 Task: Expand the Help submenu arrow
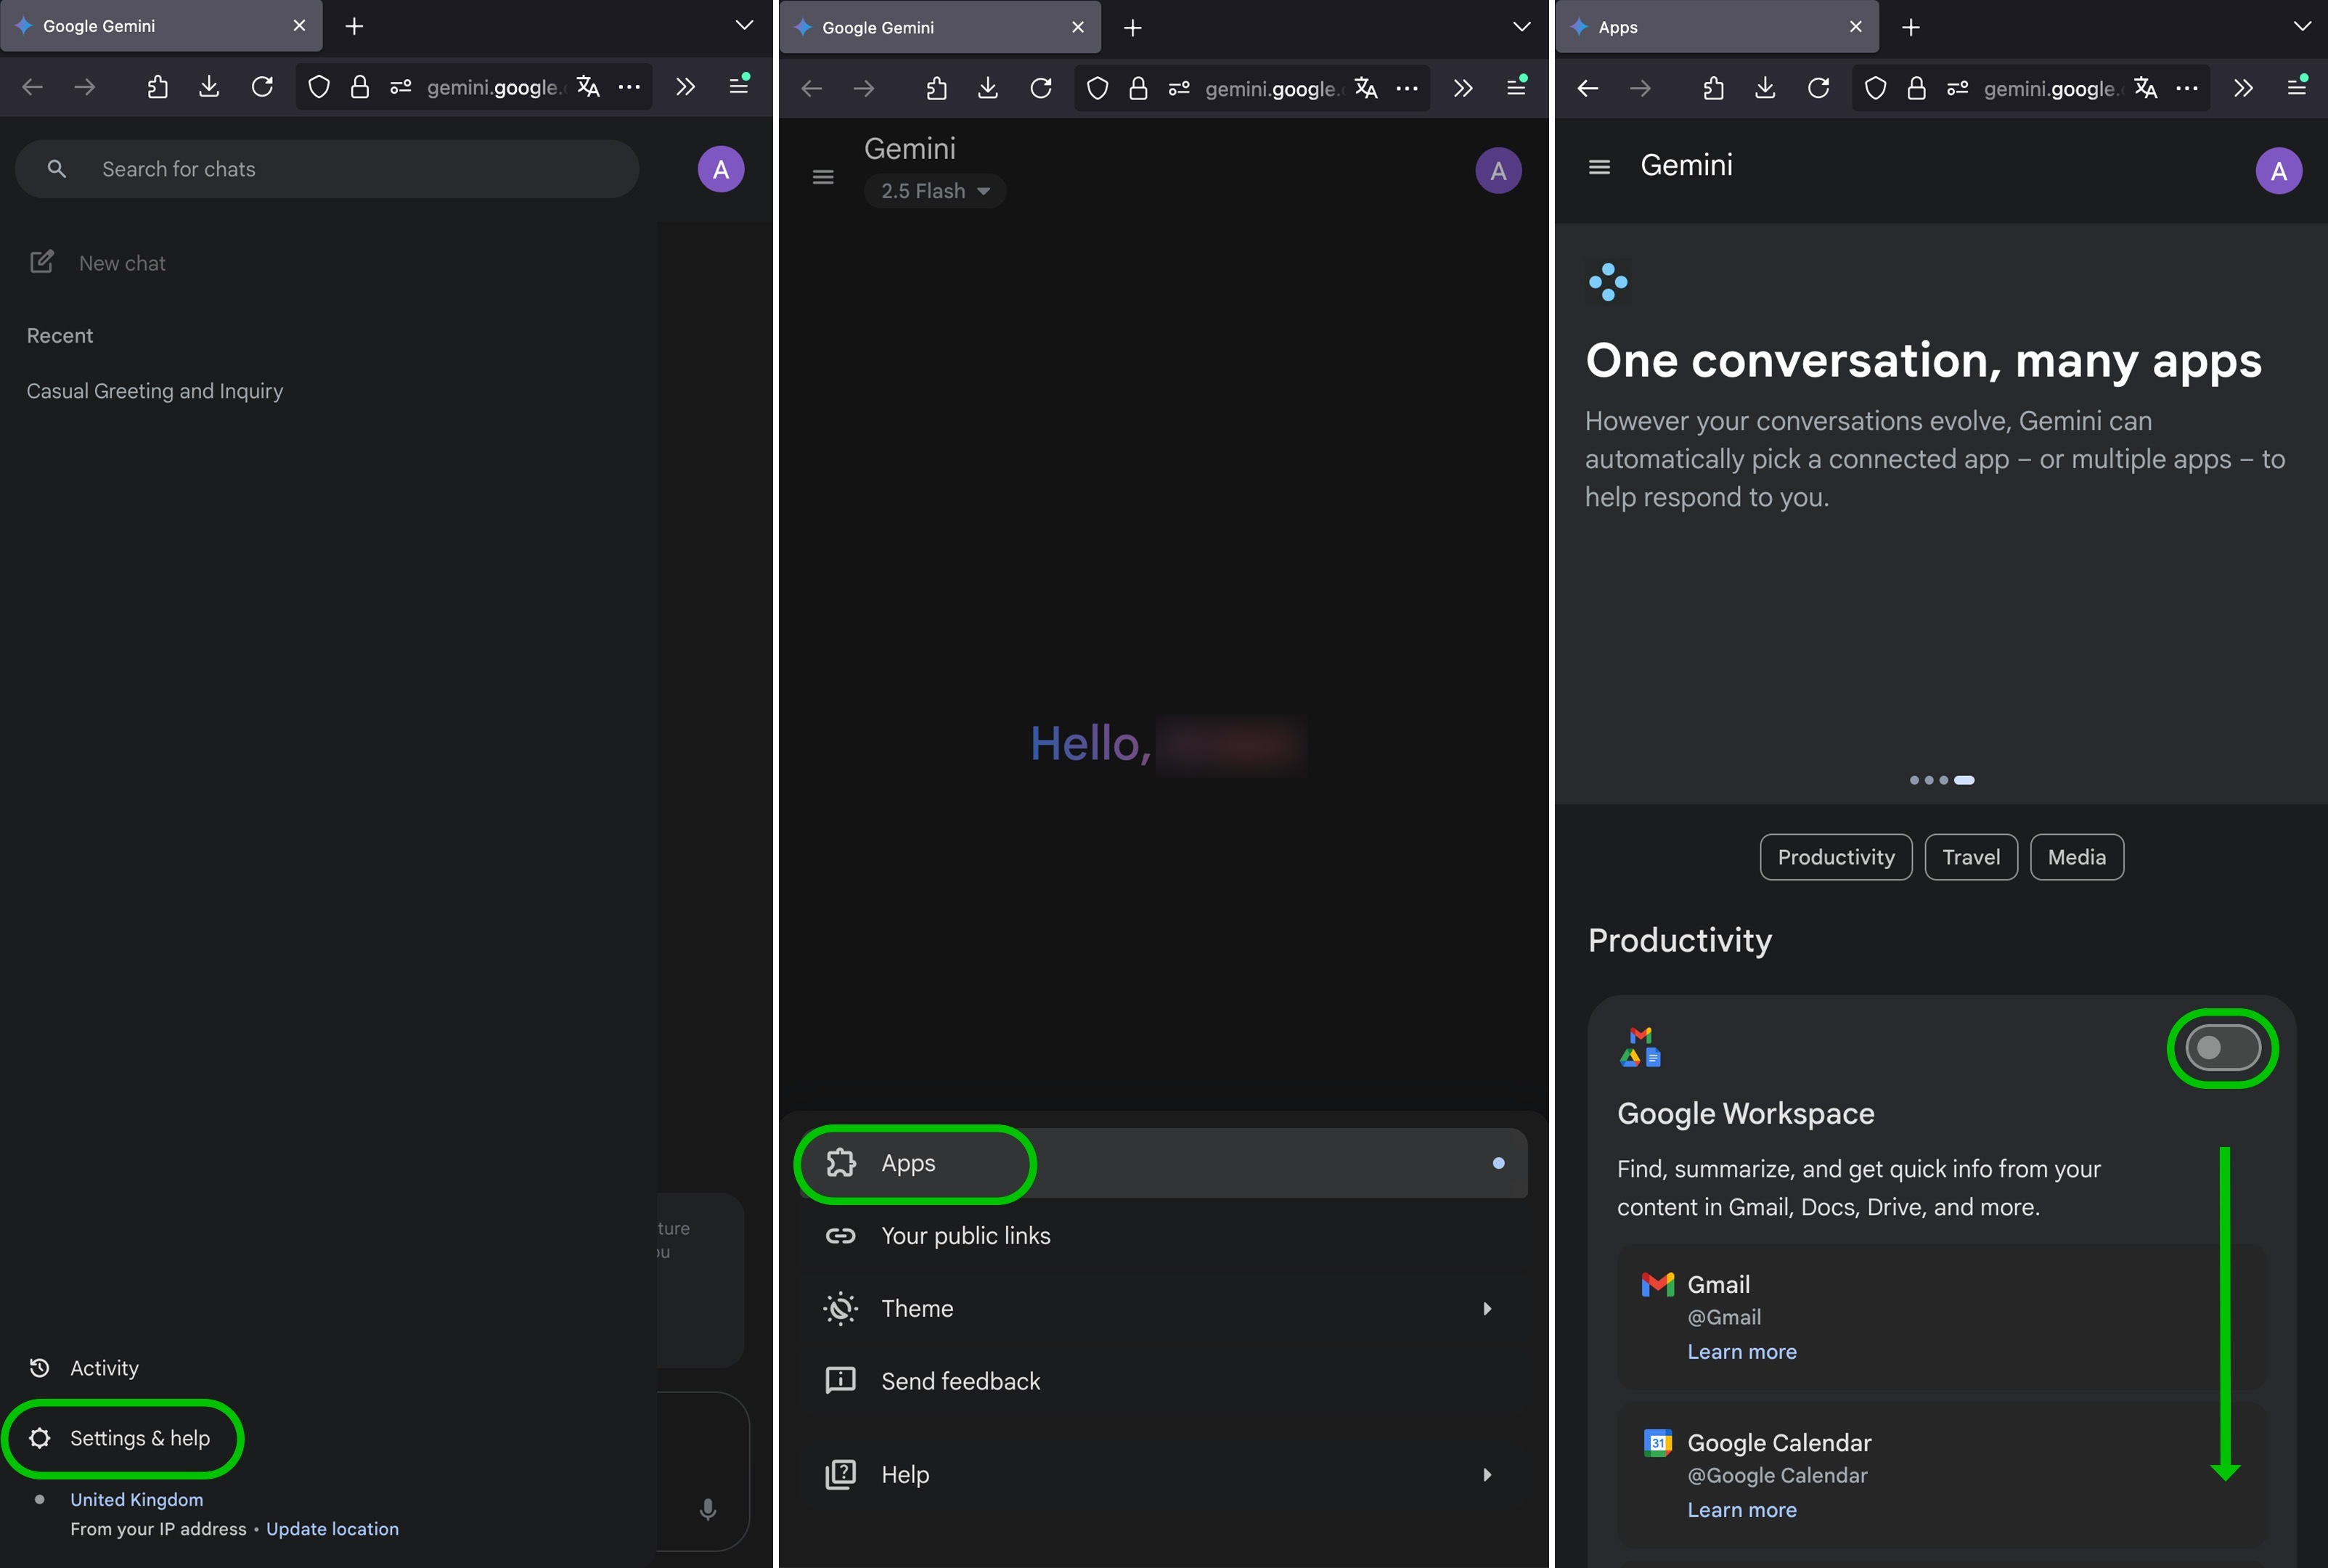[1487, 1475]
